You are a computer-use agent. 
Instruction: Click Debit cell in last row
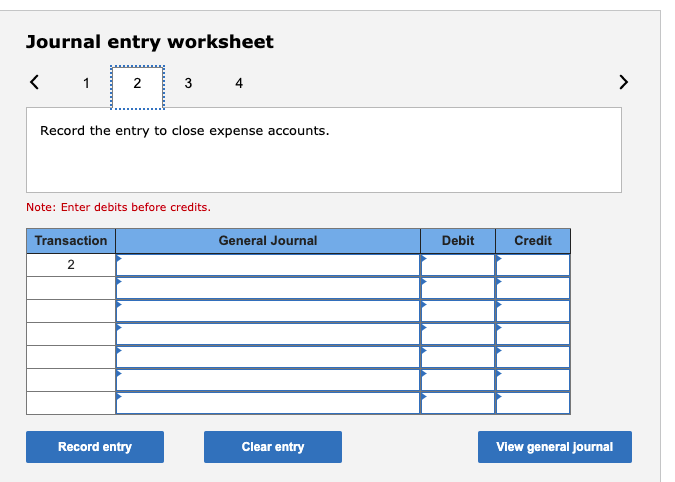pyautogui.click(x=458, y=403)
